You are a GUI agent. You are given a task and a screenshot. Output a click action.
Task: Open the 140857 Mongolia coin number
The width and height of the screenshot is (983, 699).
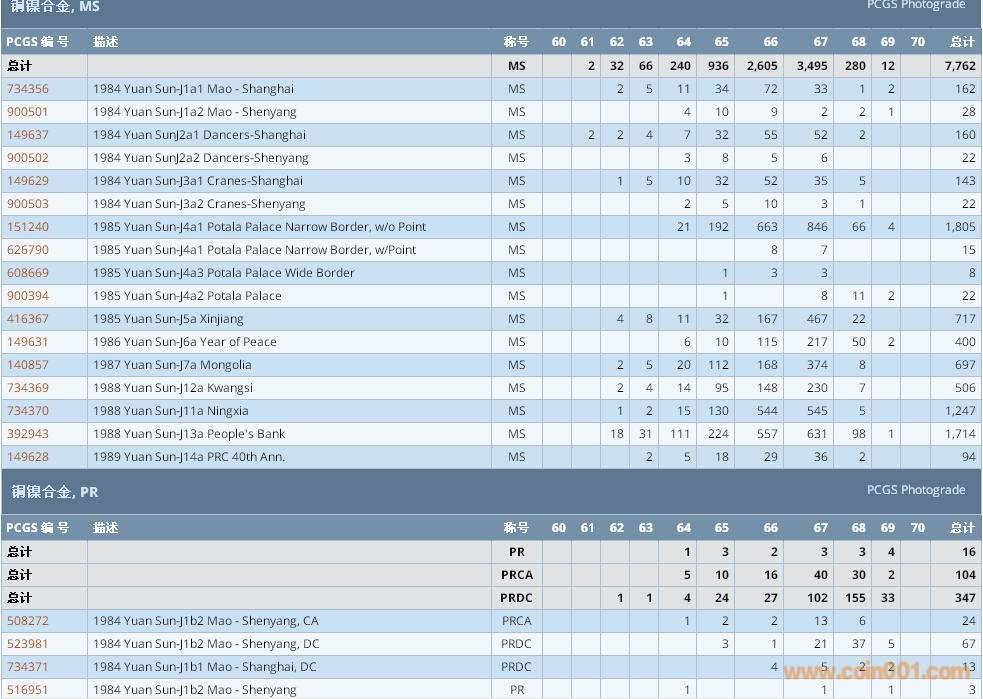tap(28, 365)
